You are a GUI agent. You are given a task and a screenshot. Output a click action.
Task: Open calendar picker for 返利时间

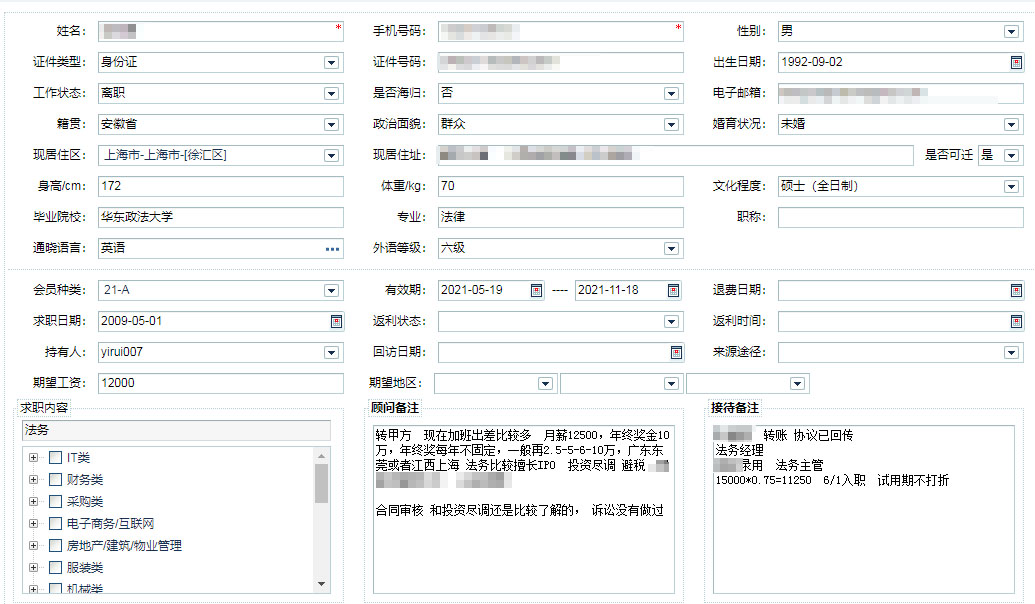[x=1016, y=321]
